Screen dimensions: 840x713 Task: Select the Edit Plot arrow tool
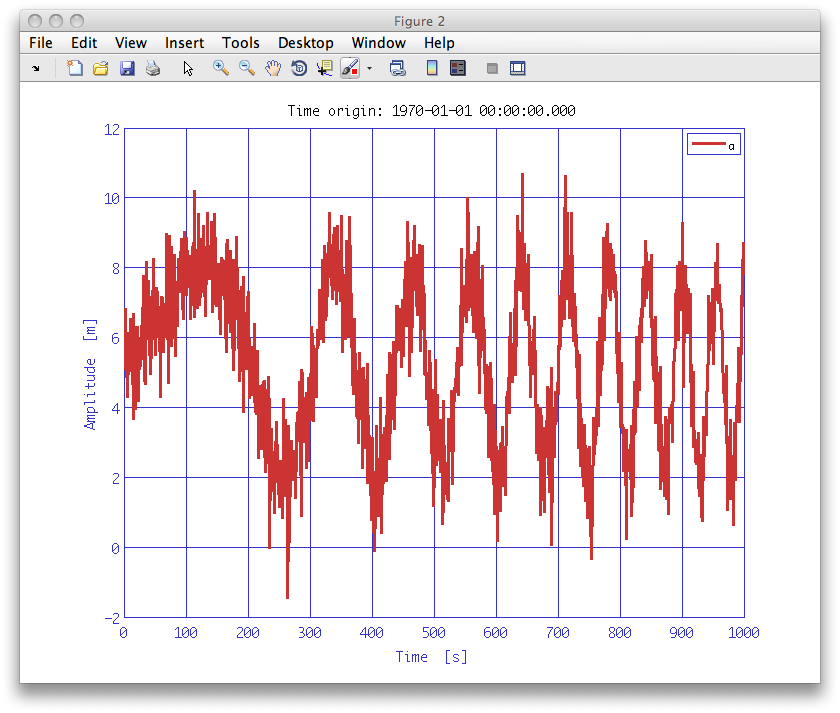tap(188, 69)
